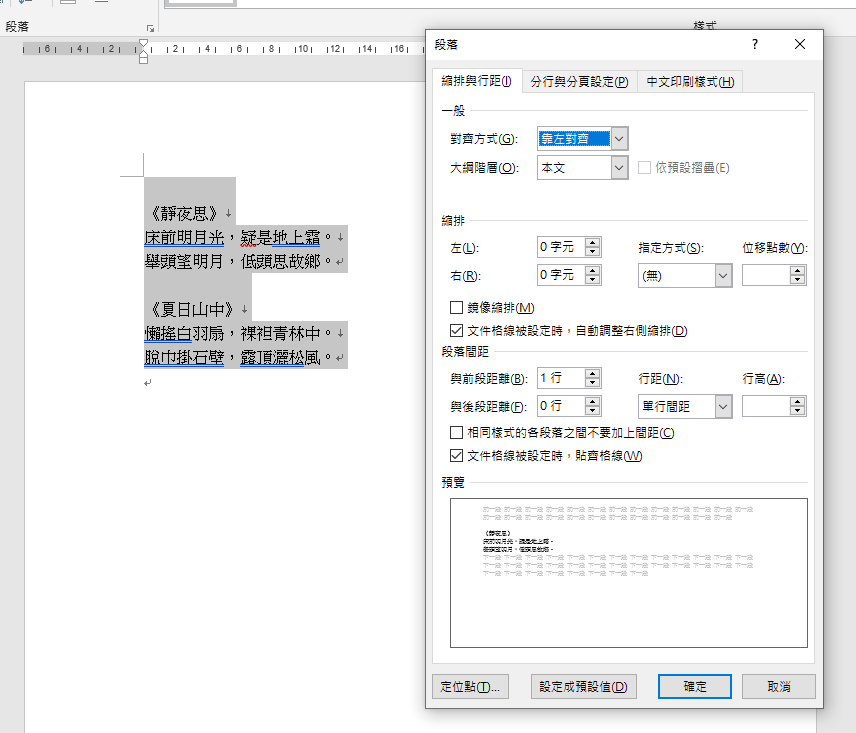Uncheck 文件格線被設定時，貼齊格線 checkbox
Viewport: 856px width, 733px height.
pos(457,456)
